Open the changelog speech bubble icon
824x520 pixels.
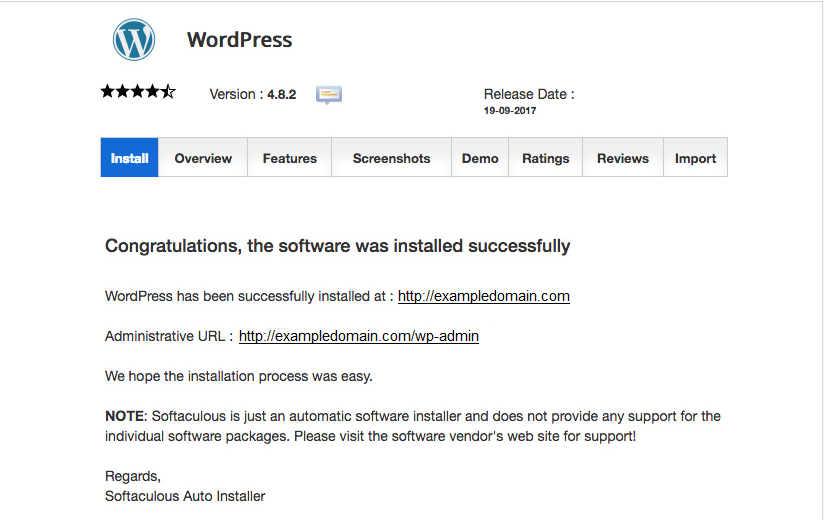329,95
